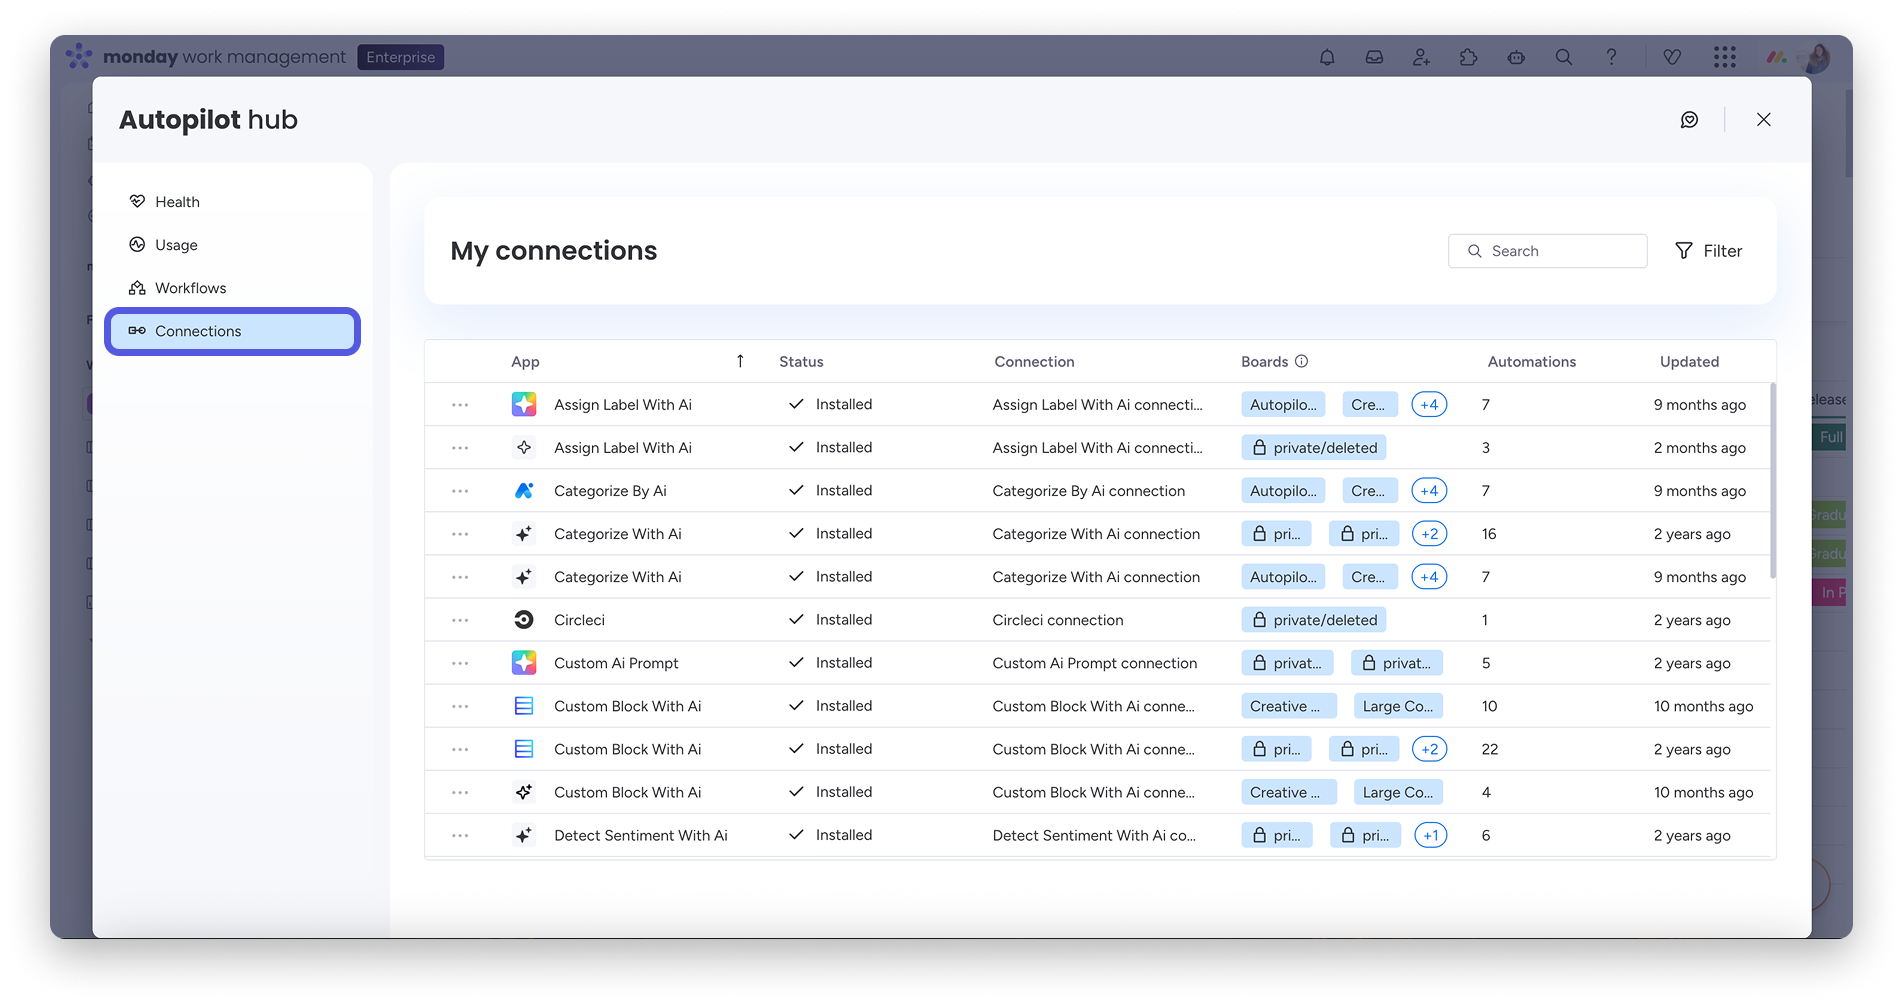Click the "Detect Sentiment With Ai" app name

coord(641,835)
